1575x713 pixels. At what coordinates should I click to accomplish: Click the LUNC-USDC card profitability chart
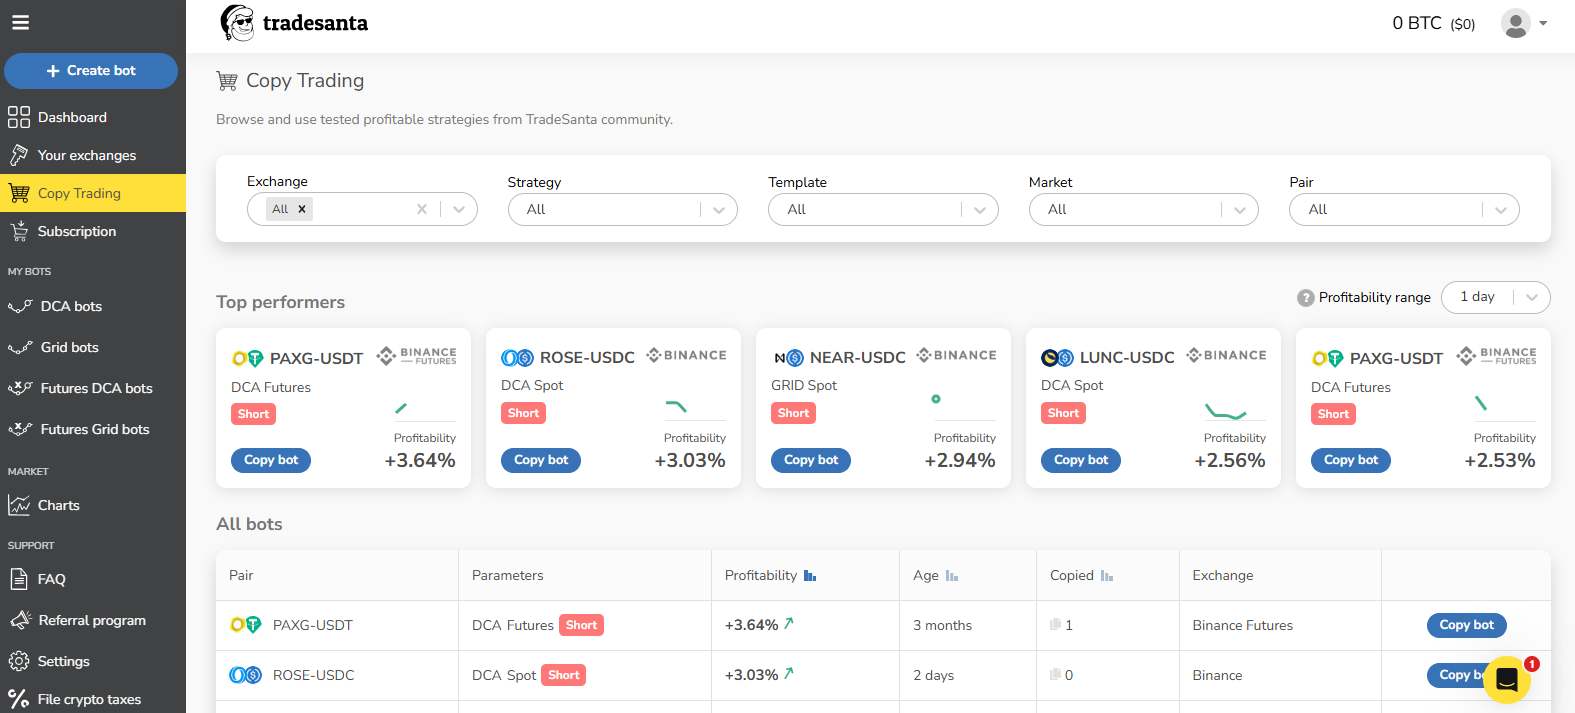pyautogui.click(x=1225, y=411)
